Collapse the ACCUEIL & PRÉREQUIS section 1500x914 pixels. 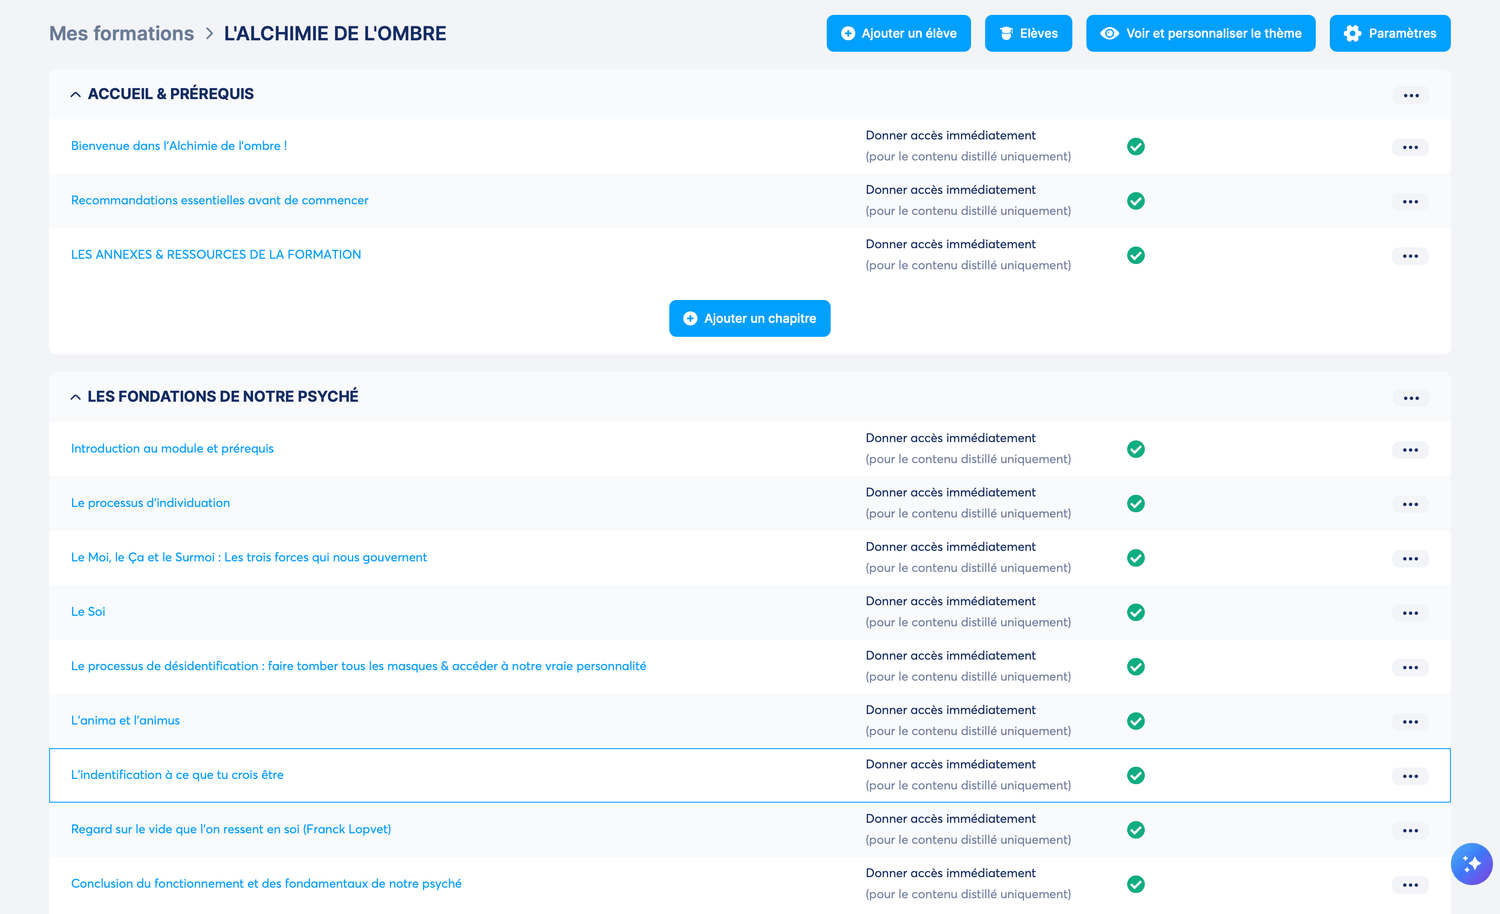[x=76, y=94]
